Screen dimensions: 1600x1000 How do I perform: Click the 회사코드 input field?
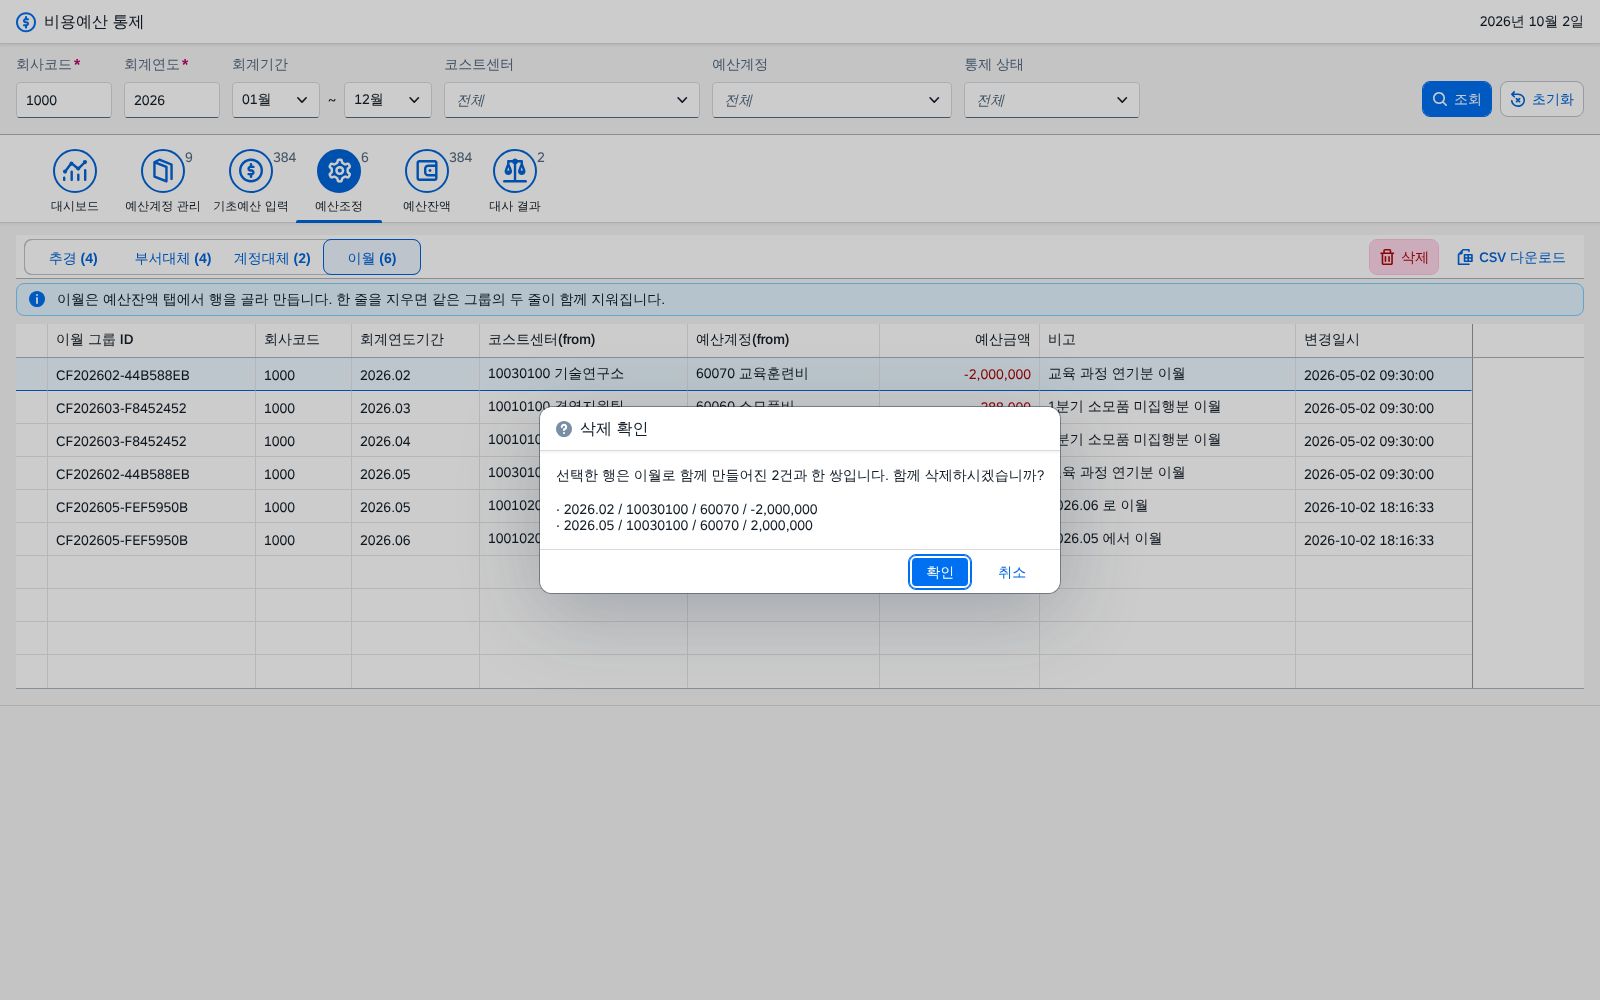click(x=64, y=100)
